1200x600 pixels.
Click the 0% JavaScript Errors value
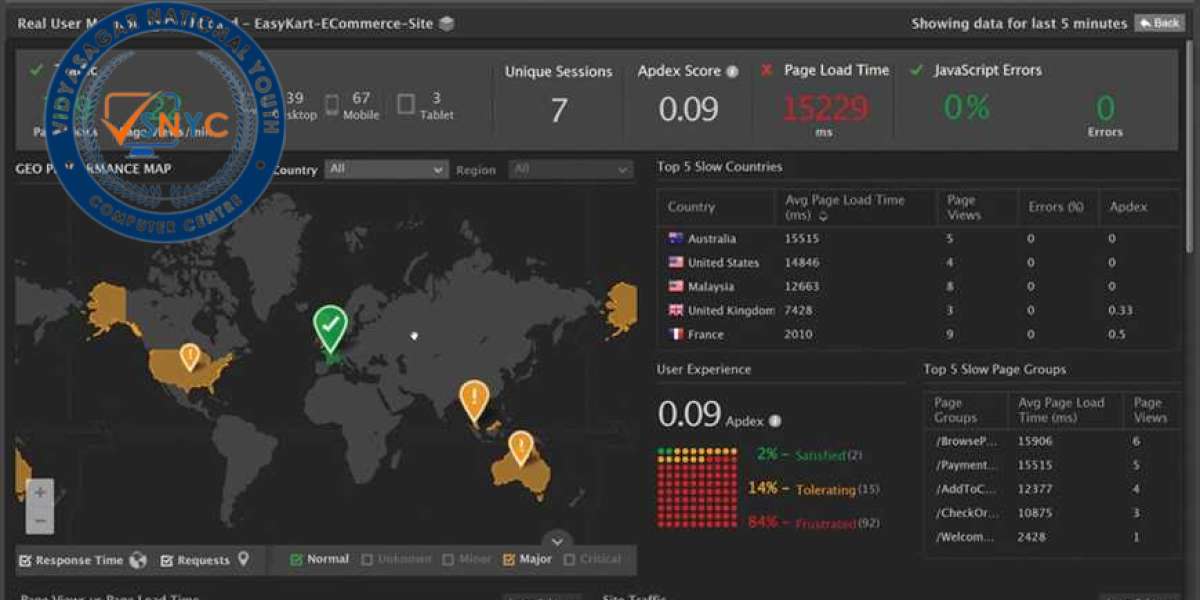coord(967,107)
